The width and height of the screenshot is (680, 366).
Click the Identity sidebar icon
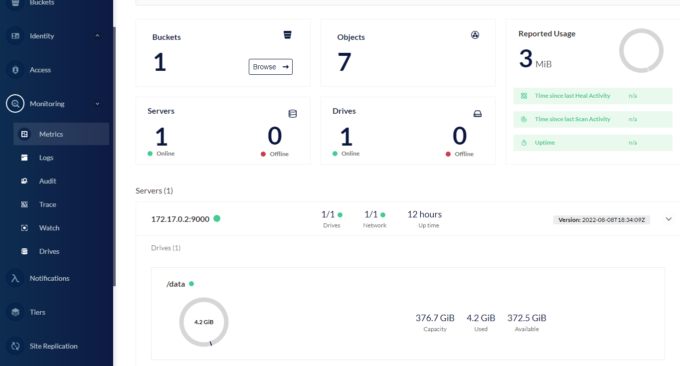coord(15,36)
